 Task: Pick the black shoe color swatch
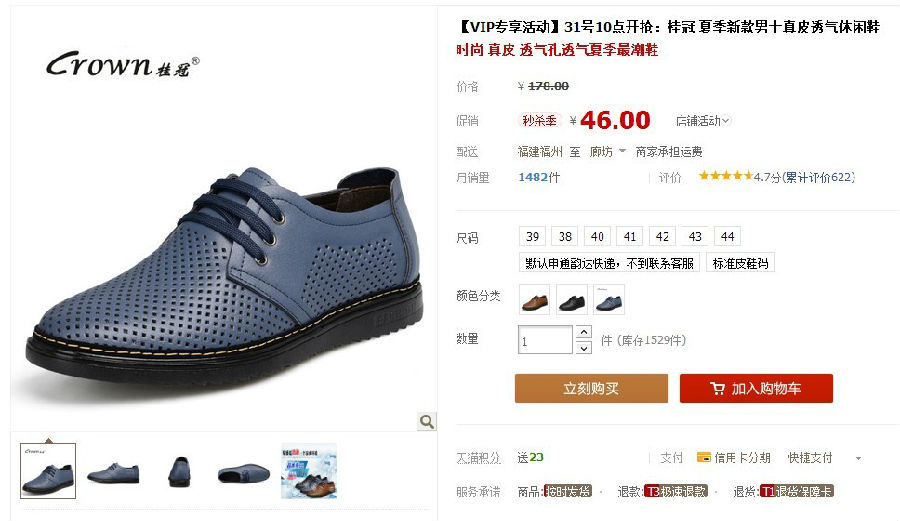(x=572, y=300)
